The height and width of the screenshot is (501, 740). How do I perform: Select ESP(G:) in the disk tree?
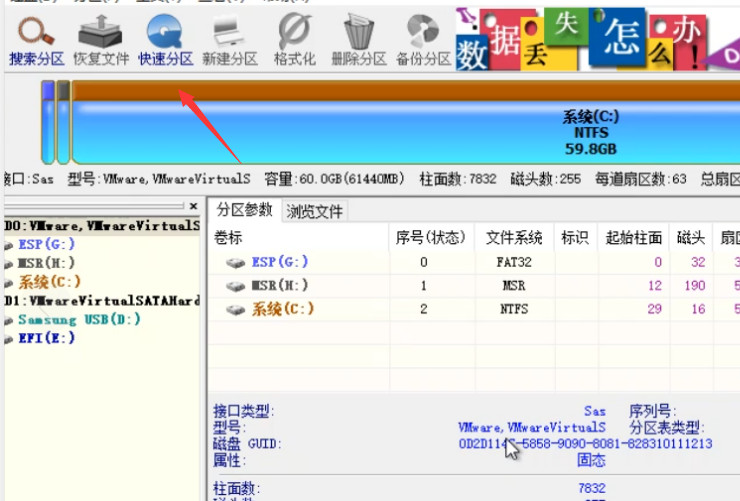tap(46, 244)
